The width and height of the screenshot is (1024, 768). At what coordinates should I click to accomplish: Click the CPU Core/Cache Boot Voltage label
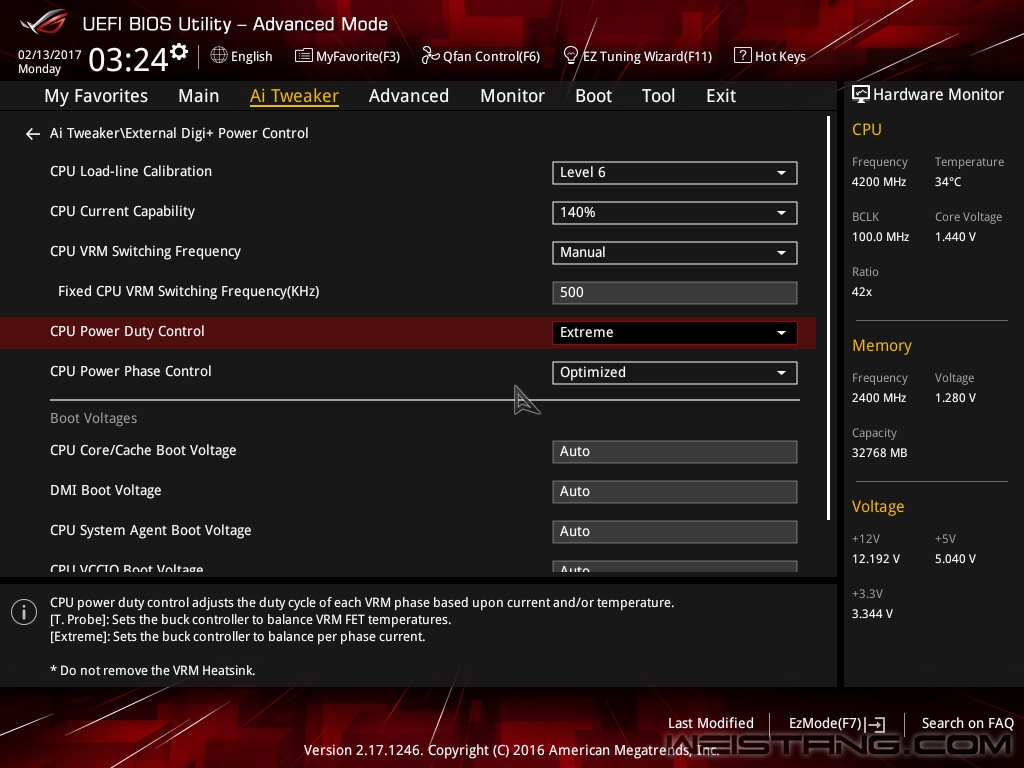[143, 451]
